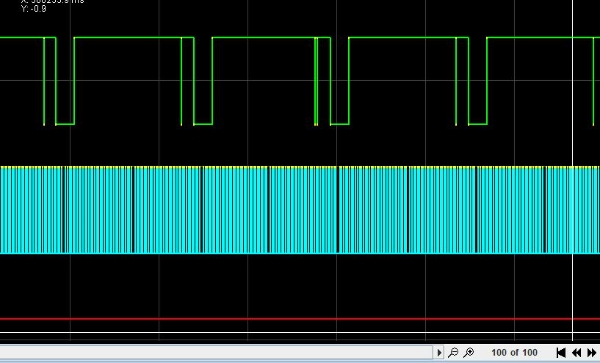Jump to the first buffer with skip-to-start button

tap(561, 352)
